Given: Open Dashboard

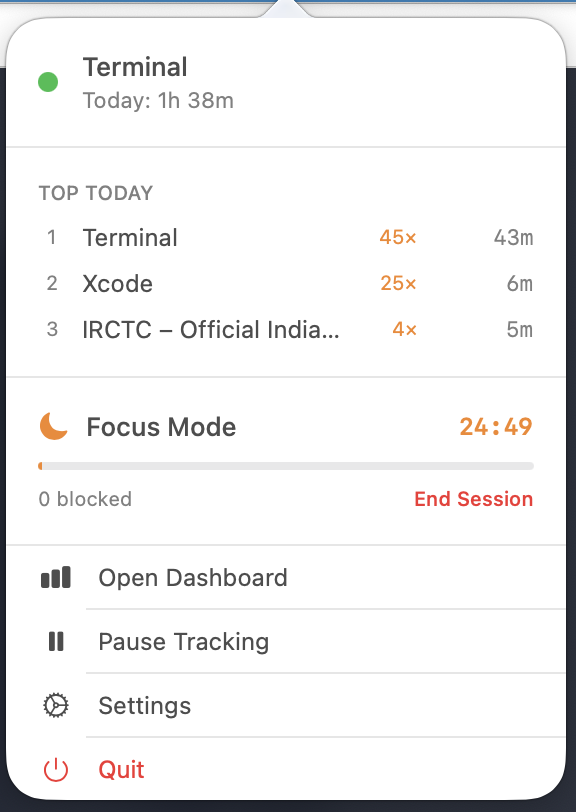Looking at the screenshot, I should pyautogui.click(x=193, y=577).
